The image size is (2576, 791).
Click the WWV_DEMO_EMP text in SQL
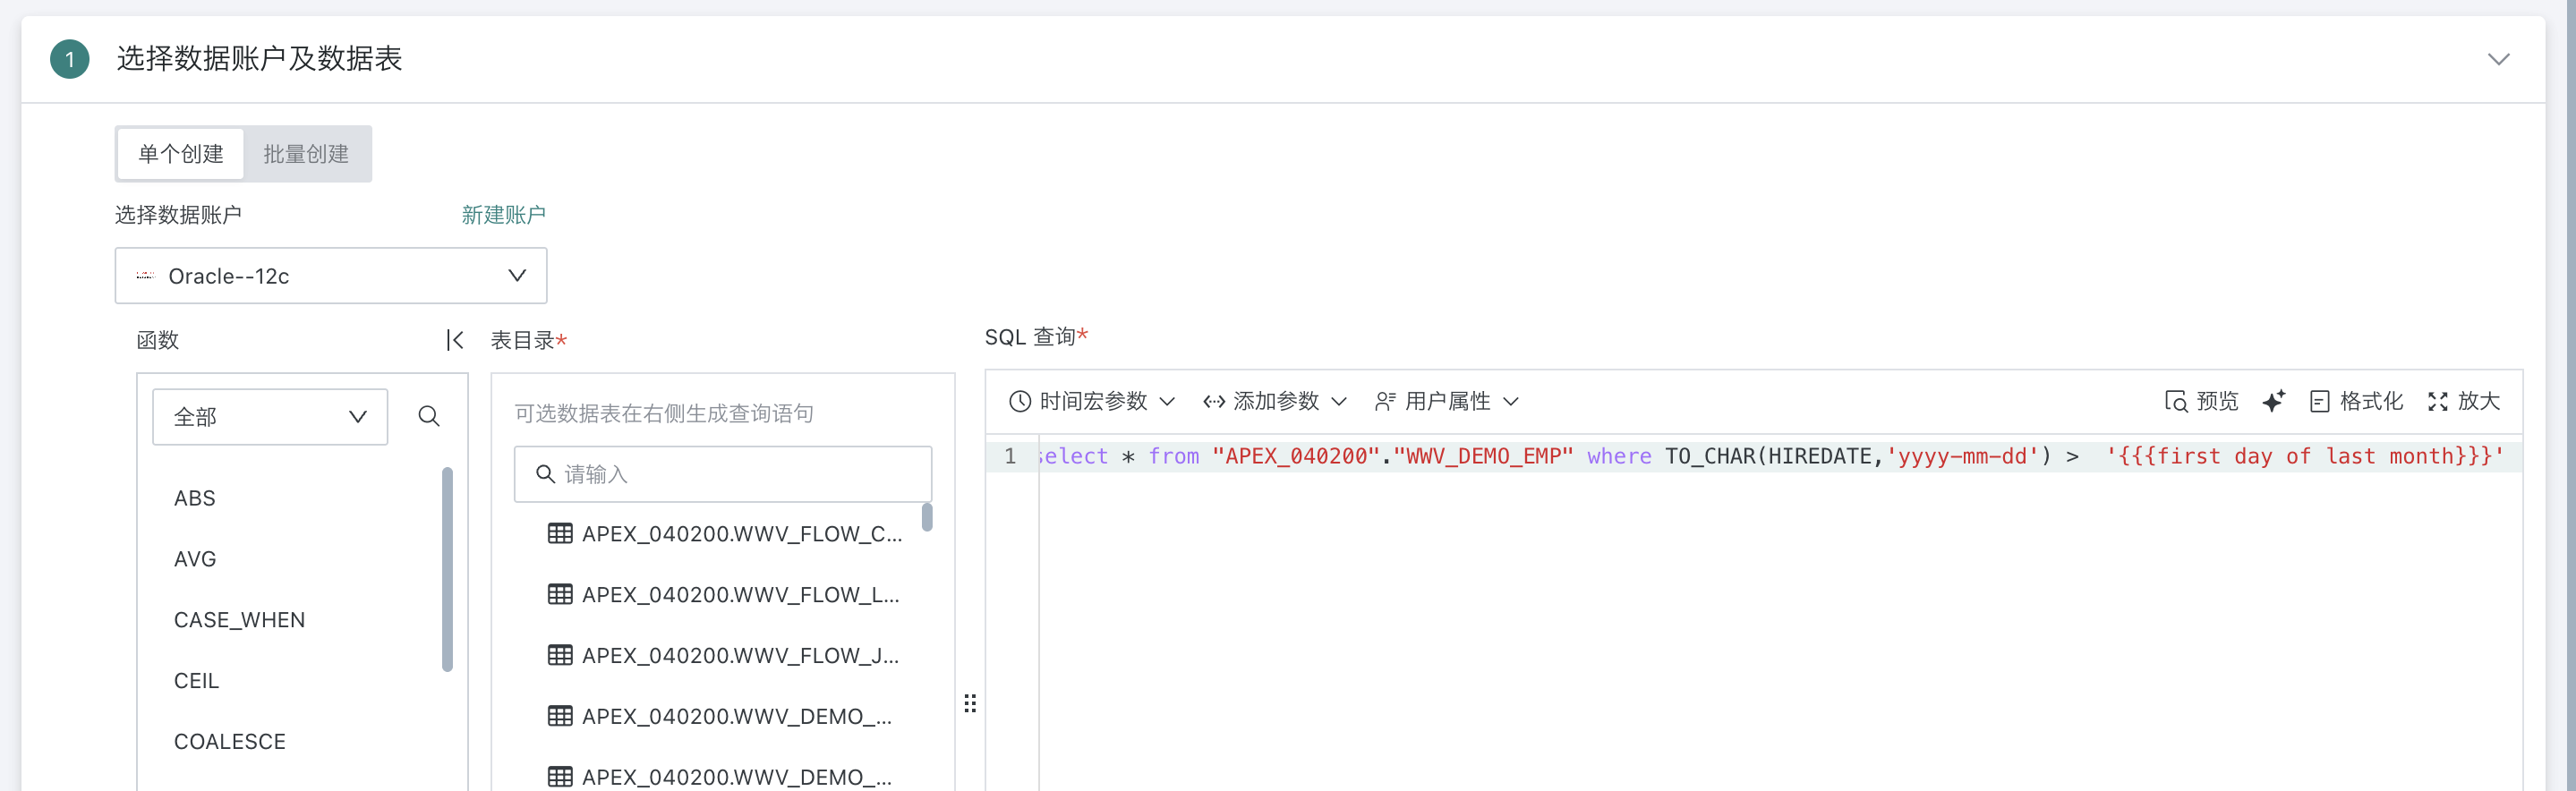point(1483,457)
